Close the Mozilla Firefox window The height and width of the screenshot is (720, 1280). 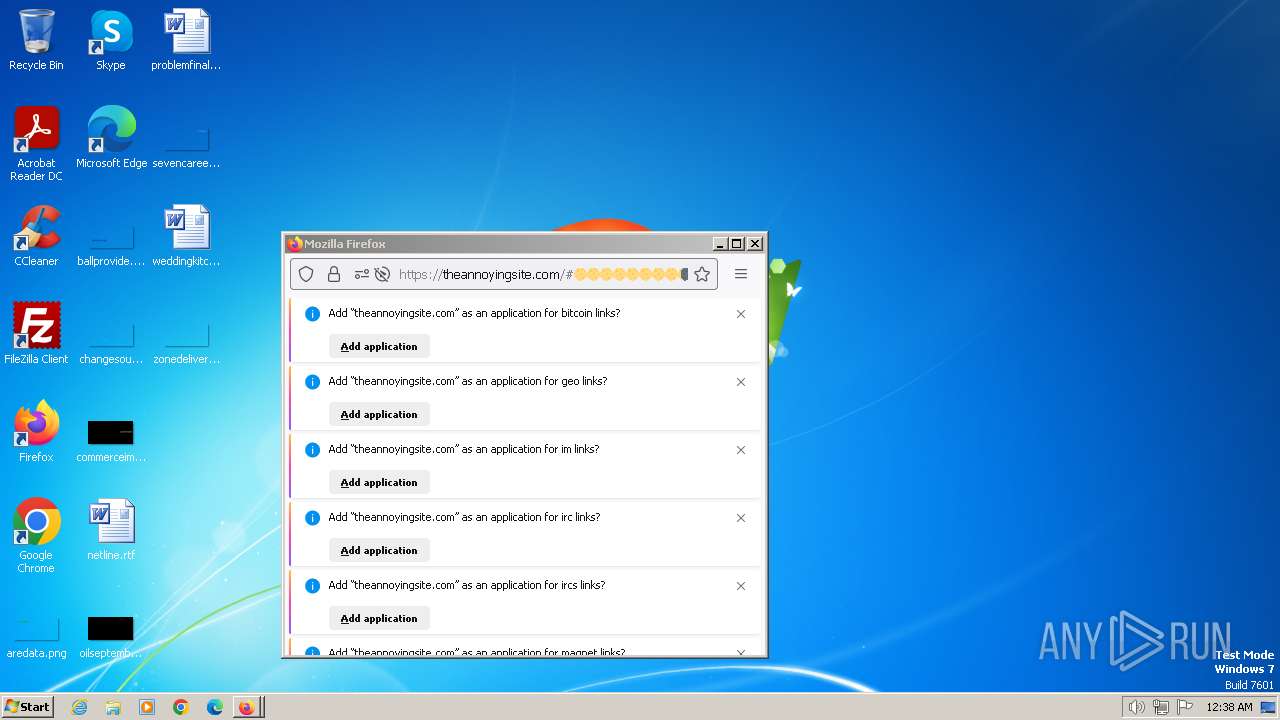pyautogui.click(x=755, y=243)
